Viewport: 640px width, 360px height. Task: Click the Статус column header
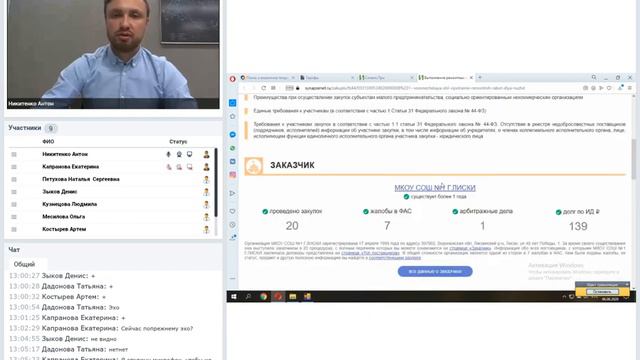click(178, 142)
